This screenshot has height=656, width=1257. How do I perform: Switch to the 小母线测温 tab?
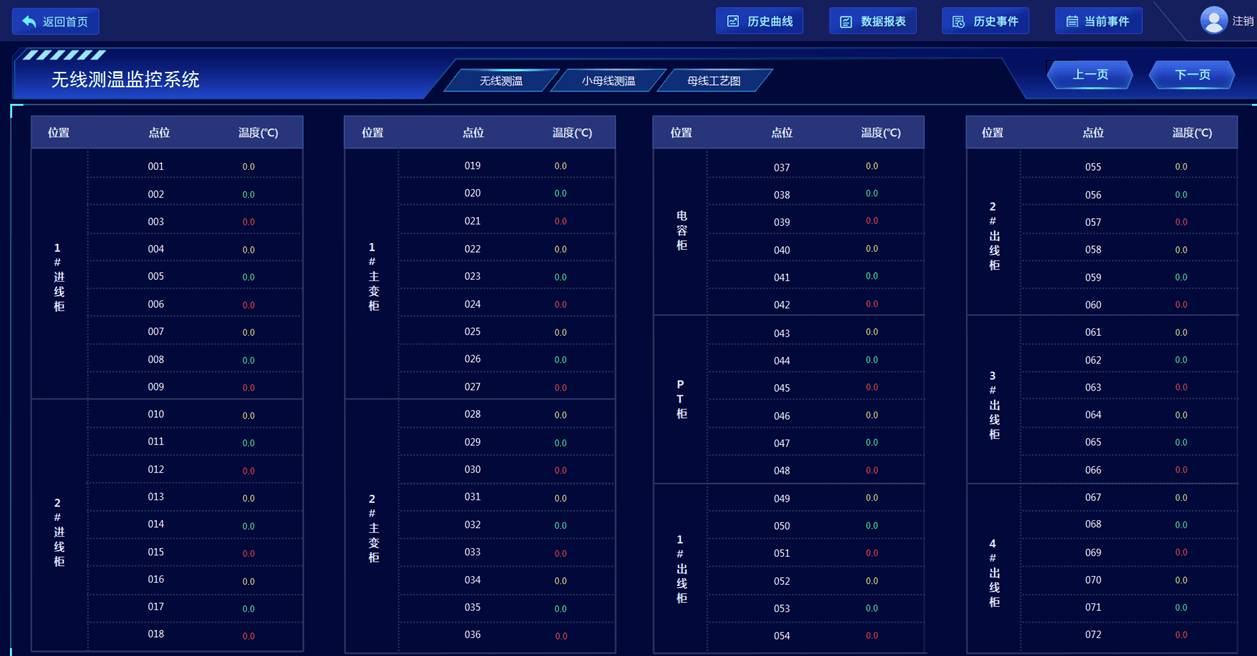[x=609, y=81]
